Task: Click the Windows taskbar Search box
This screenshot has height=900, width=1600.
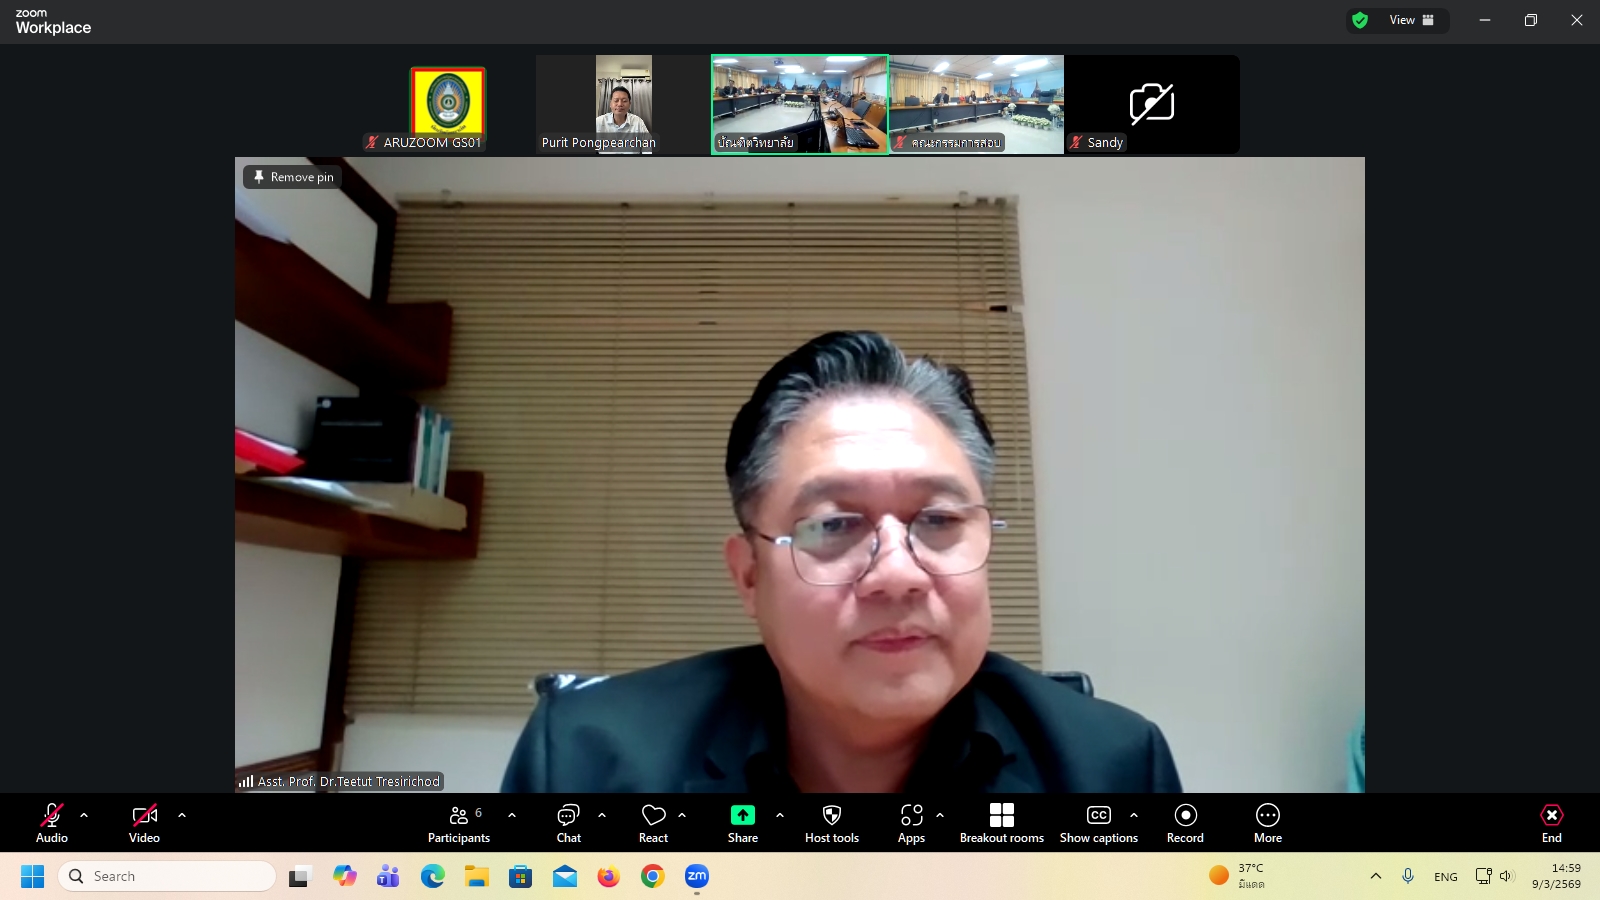Action: click(167, 876)
